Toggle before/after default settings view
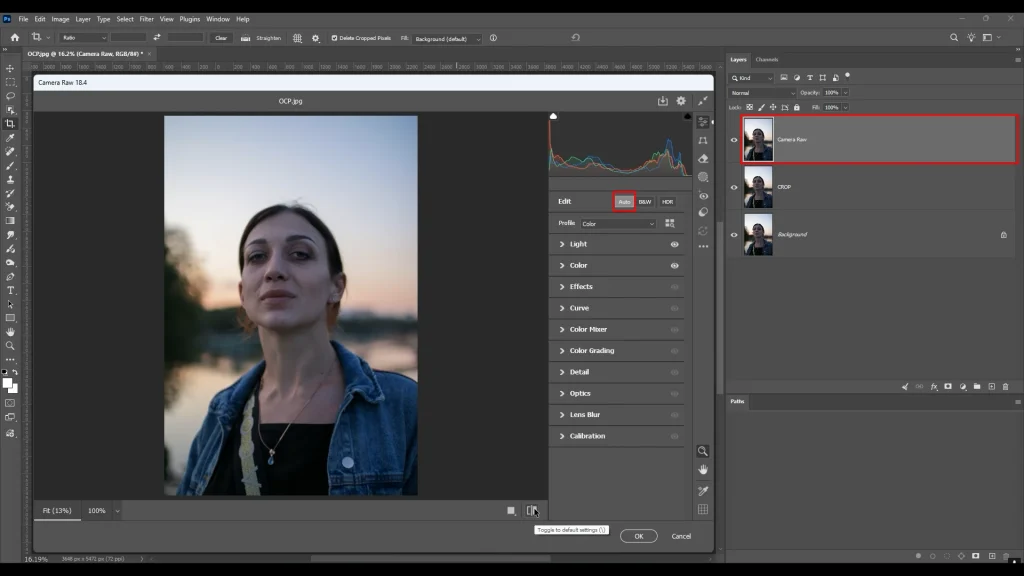This screenshot has height=576, width=1024. 532,511
